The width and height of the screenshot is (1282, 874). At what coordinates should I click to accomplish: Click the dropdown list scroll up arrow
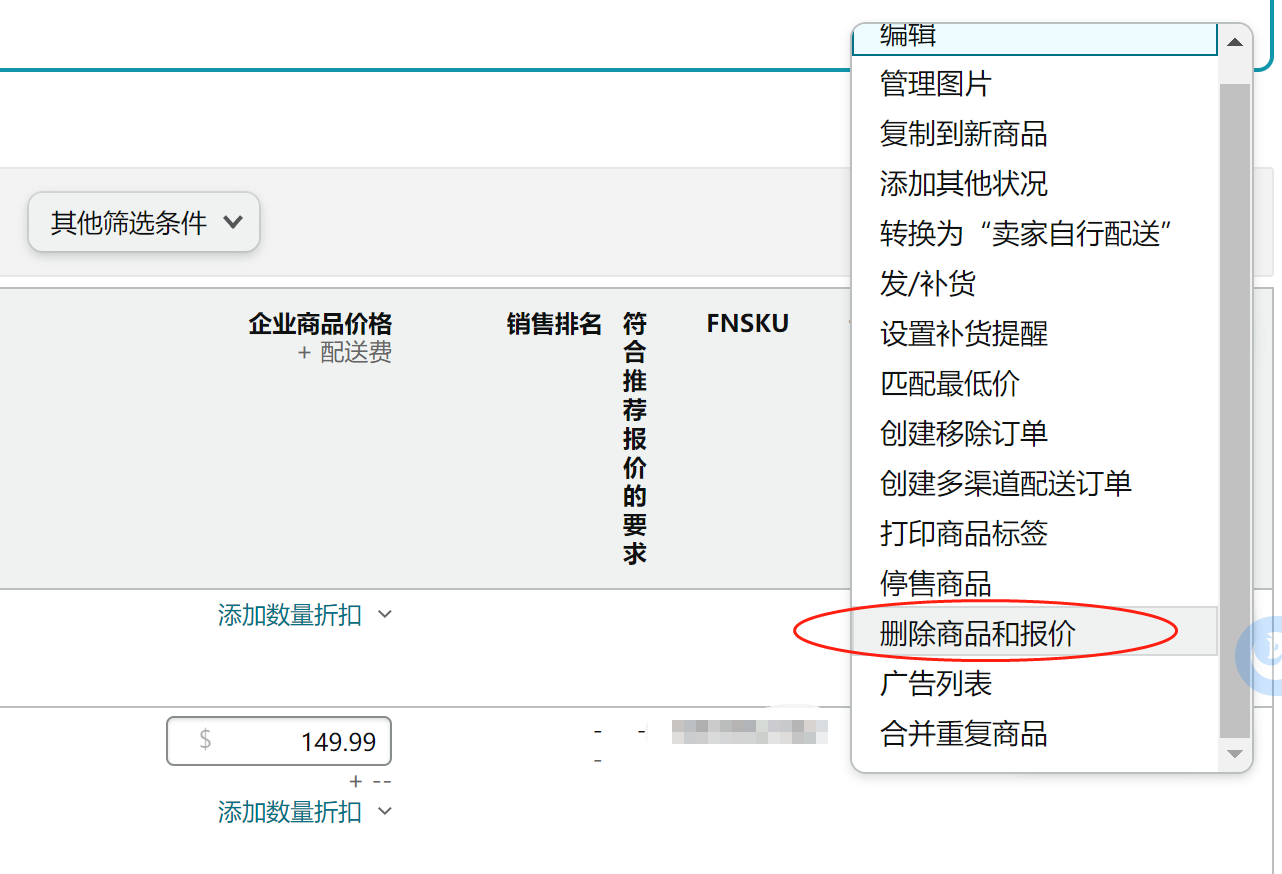pos(1235,42)
